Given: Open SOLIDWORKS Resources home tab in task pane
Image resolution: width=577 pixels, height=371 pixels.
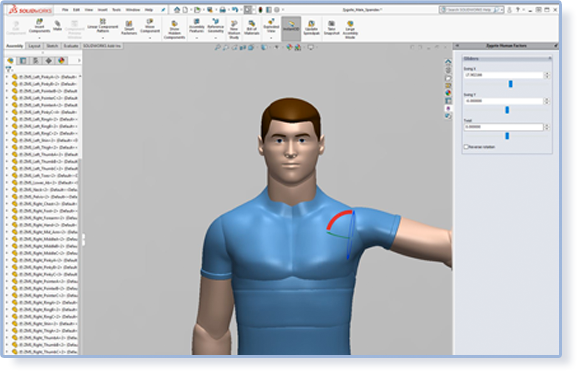Looking at the screenshot, I should pyautogui.click(x=448, y=62).
